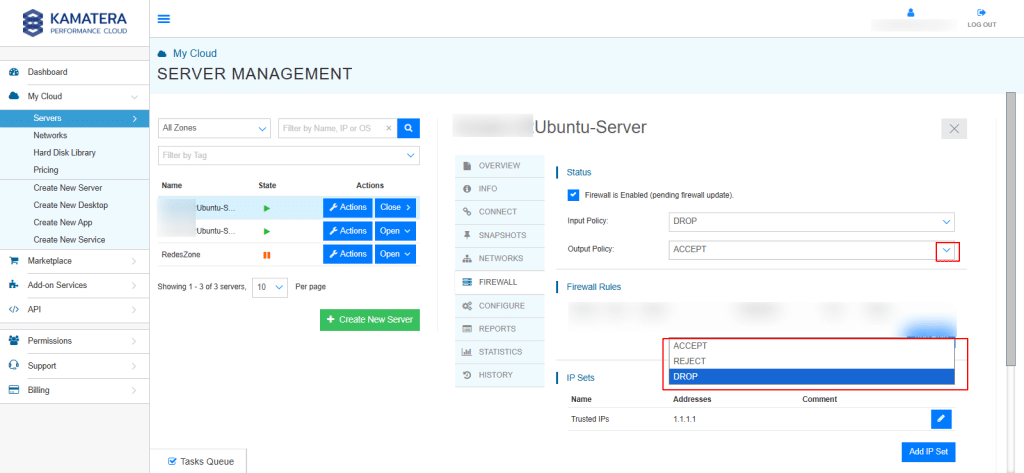
Task: Click the Trusted IPs name cell
Action: click(590, 419)
